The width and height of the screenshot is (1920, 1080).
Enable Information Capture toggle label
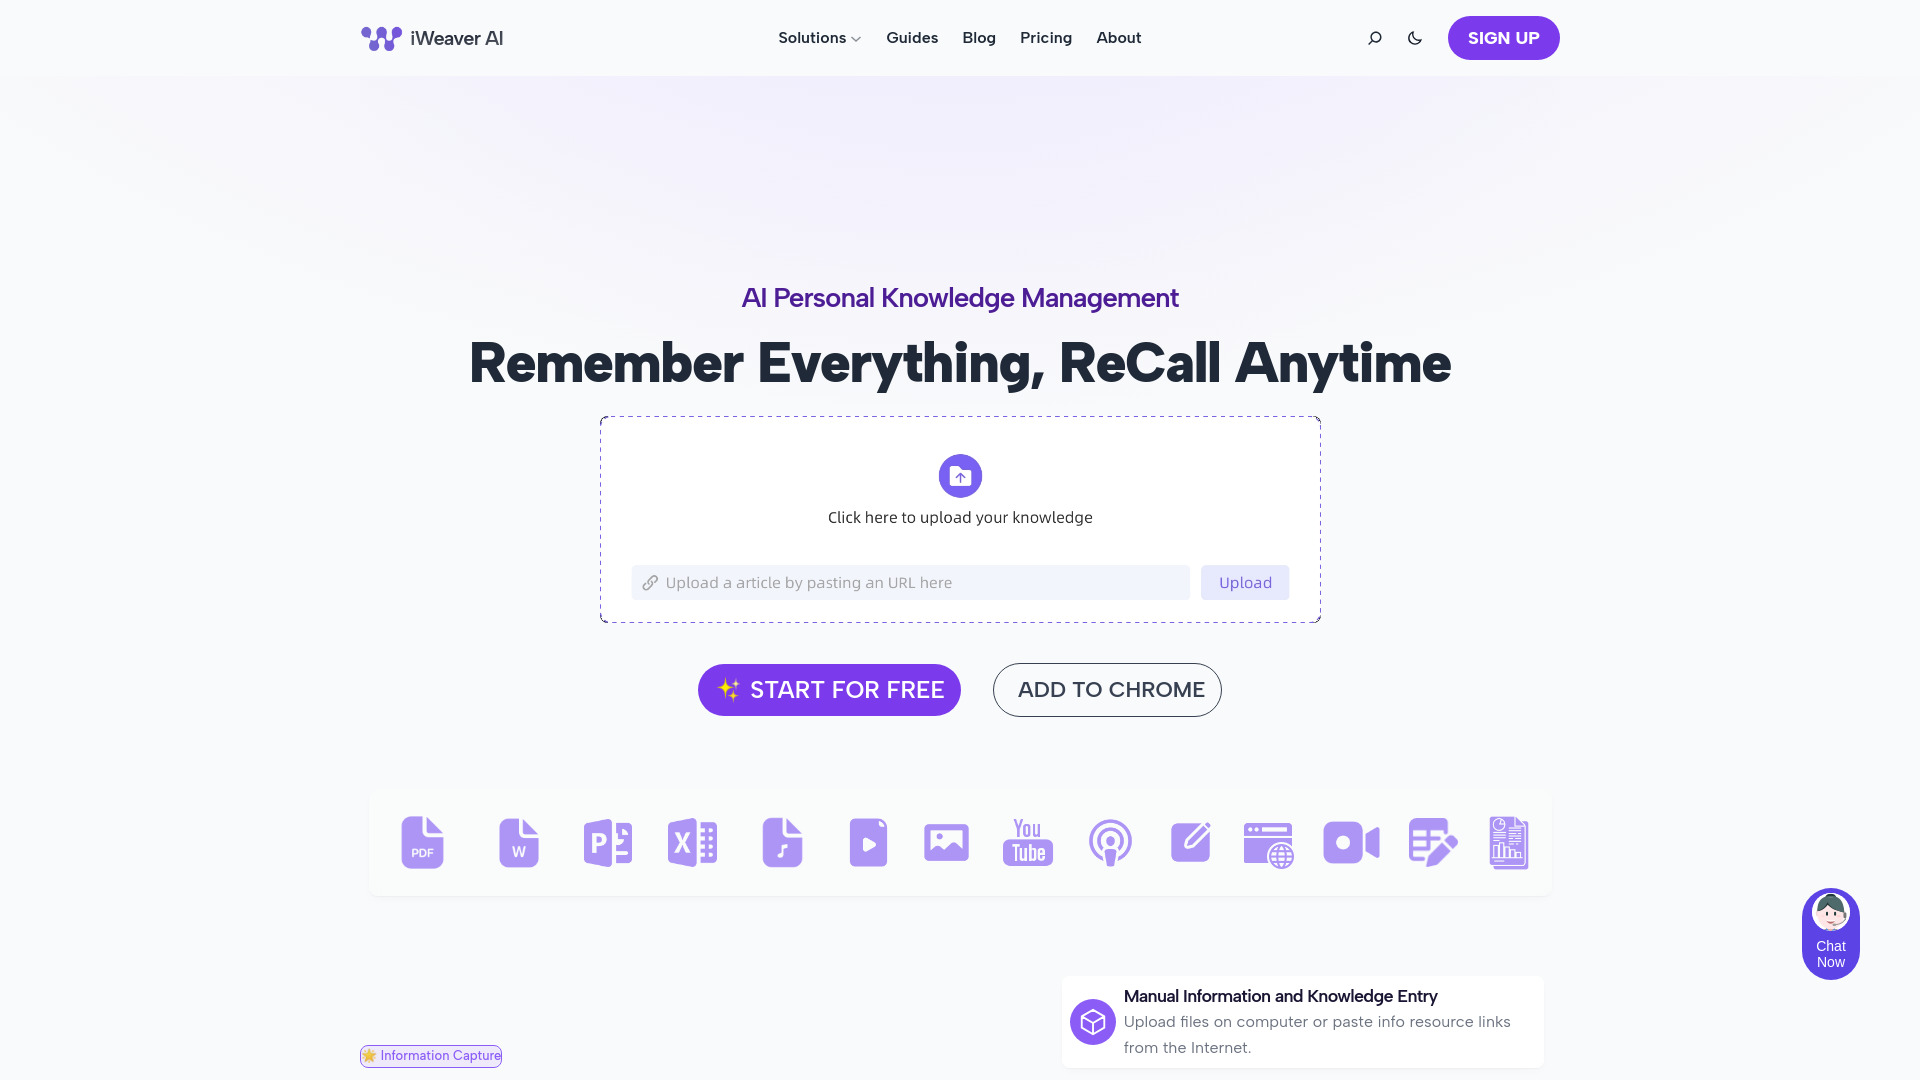[x=430, y=1055]
